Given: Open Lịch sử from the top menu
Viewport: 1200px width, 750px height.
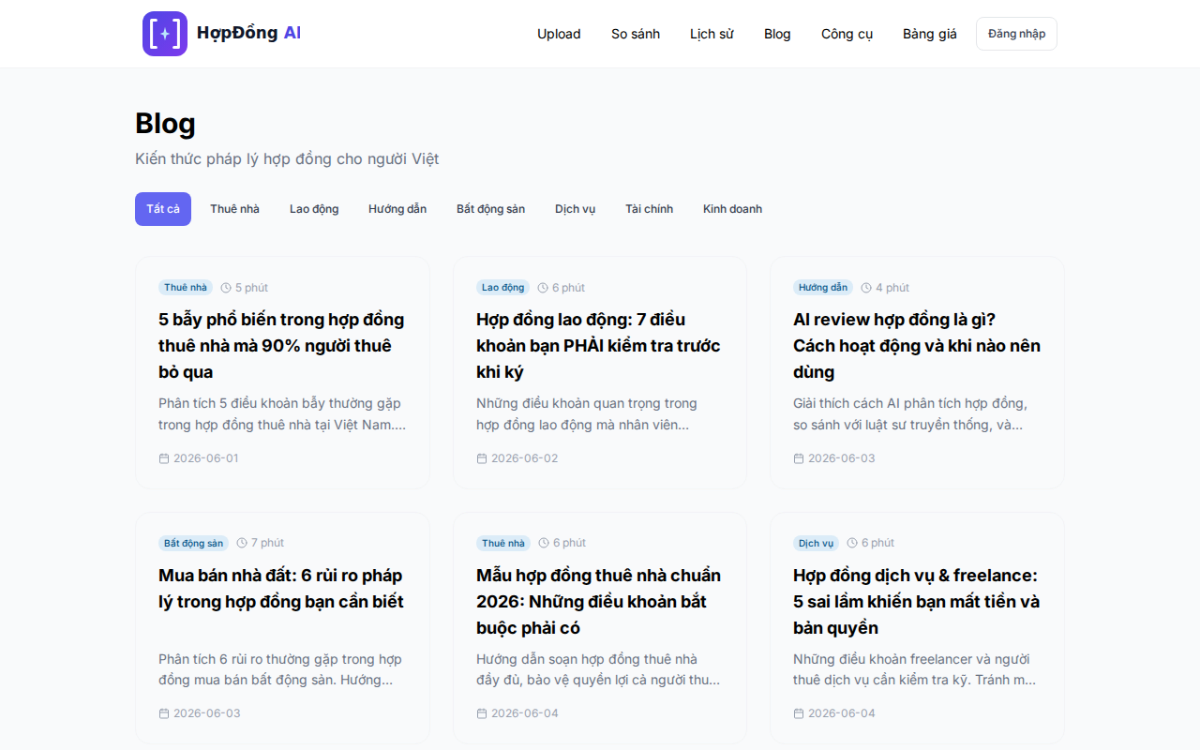Looking at the screenshot, I should [712, 34].
